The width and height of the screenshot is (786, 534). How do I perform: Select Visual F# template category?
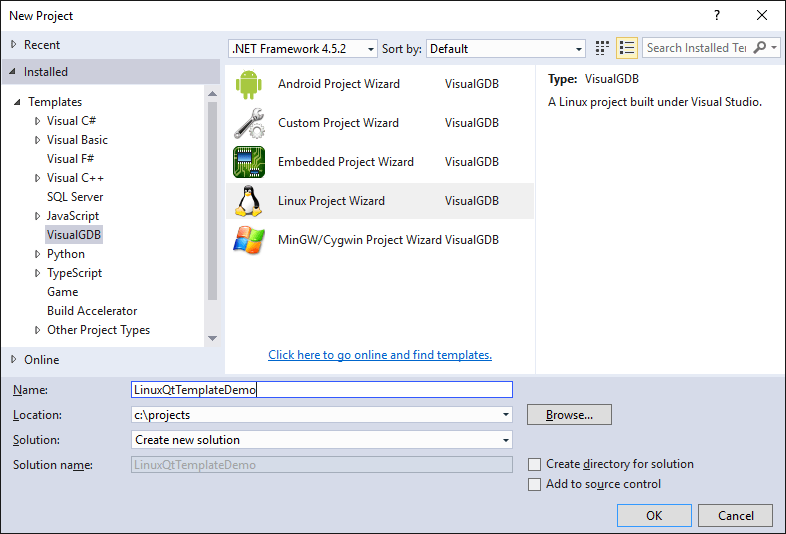point(70,159)
